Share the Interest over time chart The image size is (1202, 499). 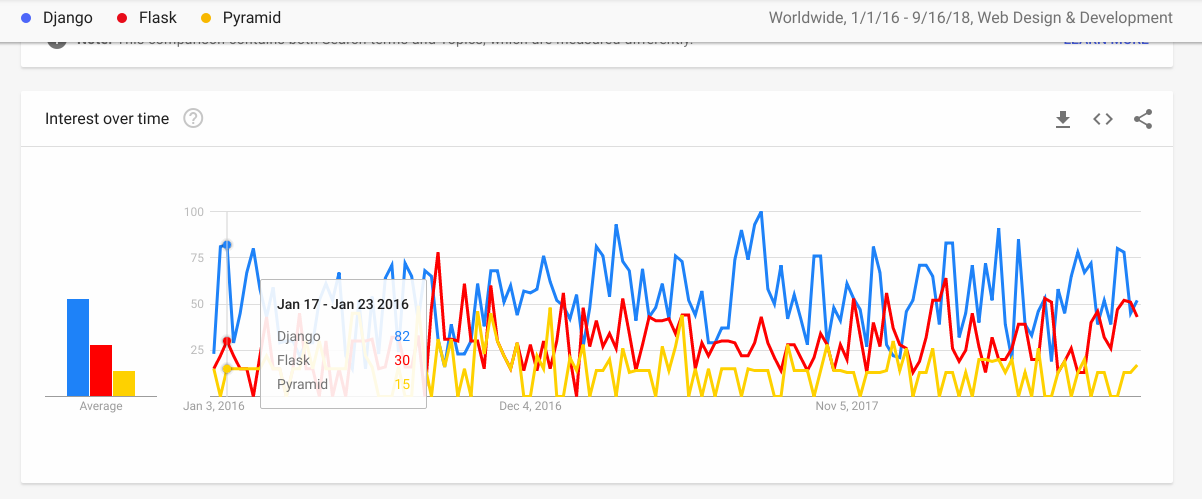click(x=1143, y=119)
